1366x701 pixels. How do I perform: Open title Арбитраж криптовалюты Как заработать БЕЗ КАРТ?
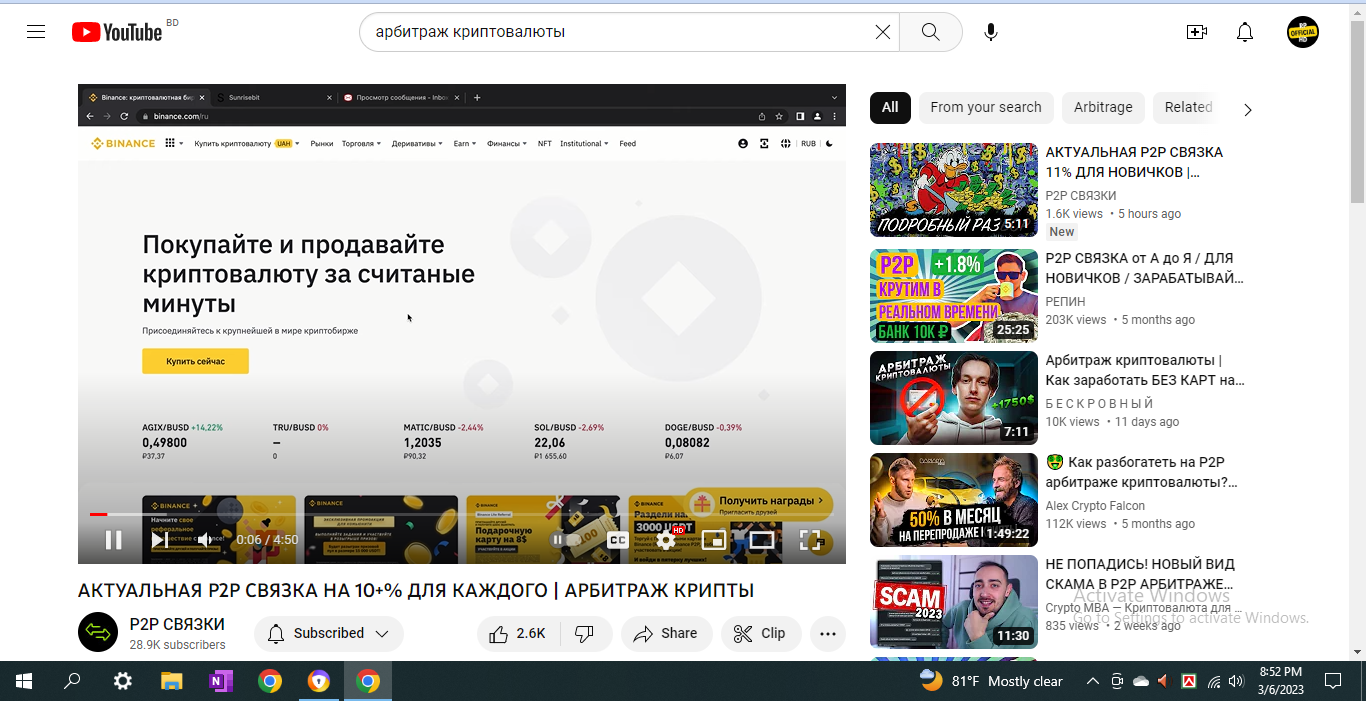[x=1145, y=370]
